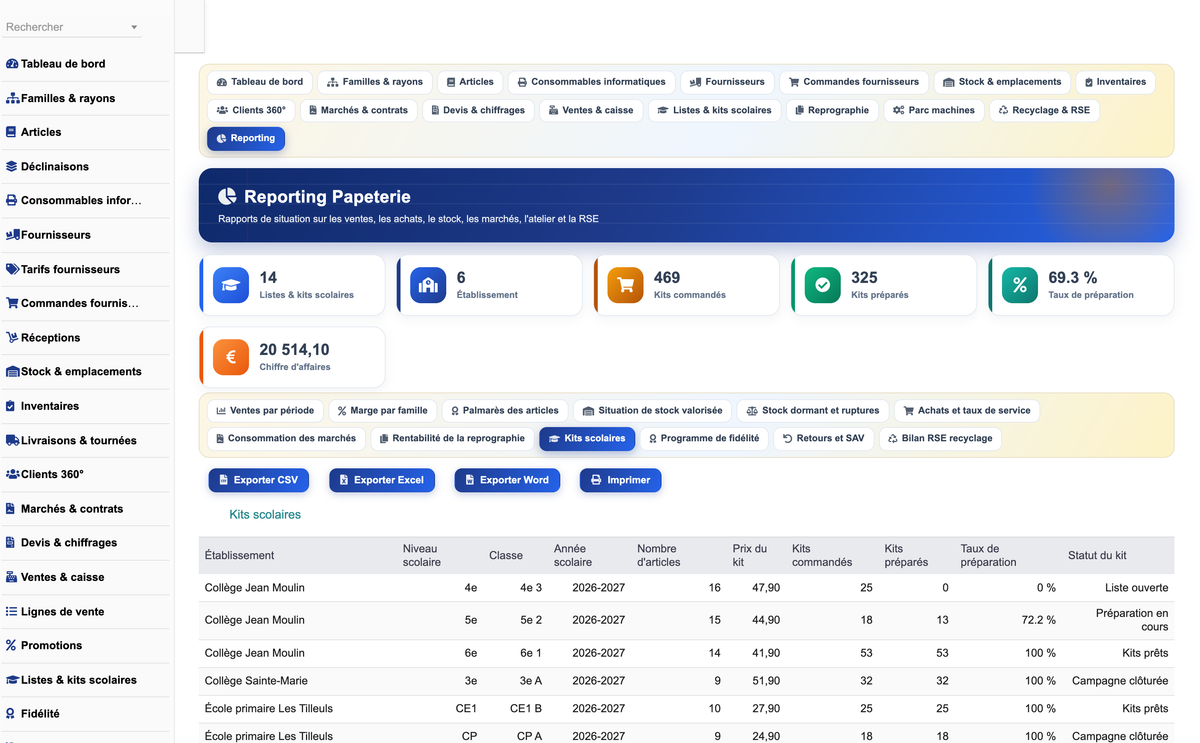Screen dimensions: 1200x743
Task: Open Reprographie top navigation tab
Action: click(832, 110)
